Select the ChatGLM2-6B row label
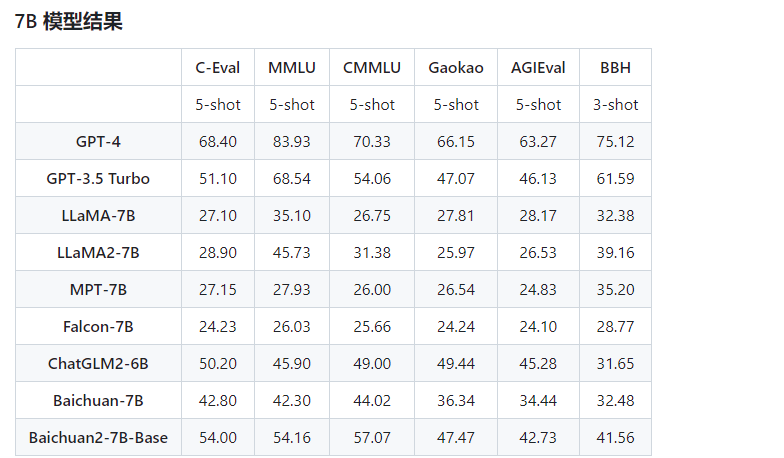Viewport: 784px width, 458px height. [98, 363]
